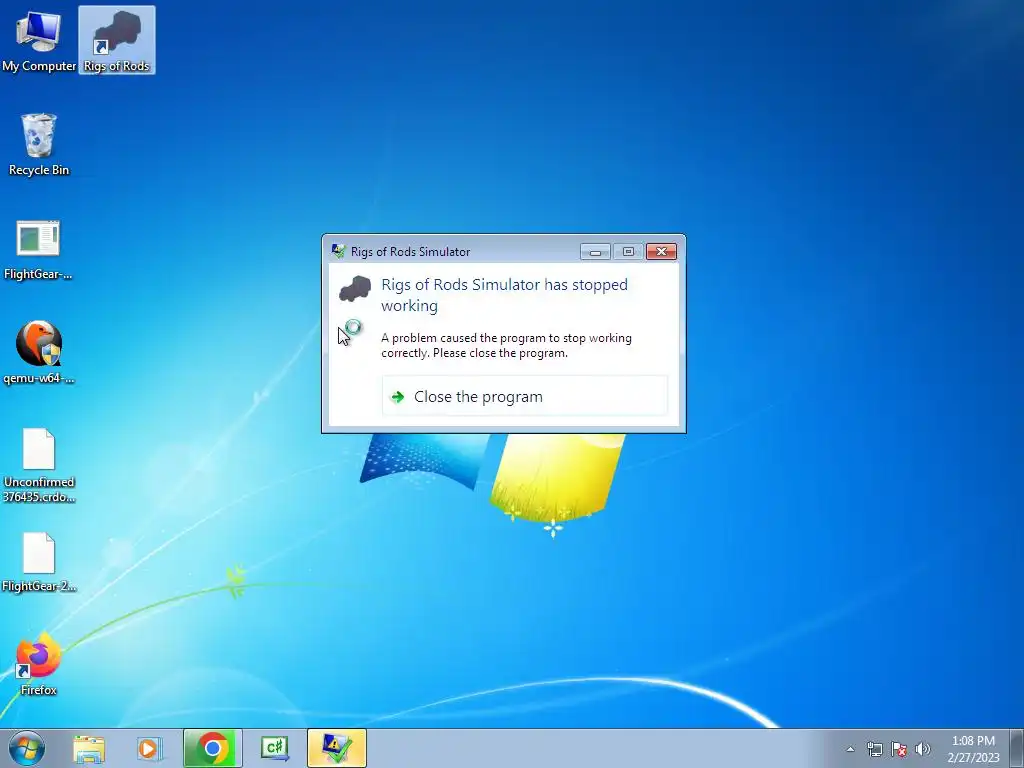Open Windows Media Player from the taskbar
1024x768 pixels.
(148, 748)
